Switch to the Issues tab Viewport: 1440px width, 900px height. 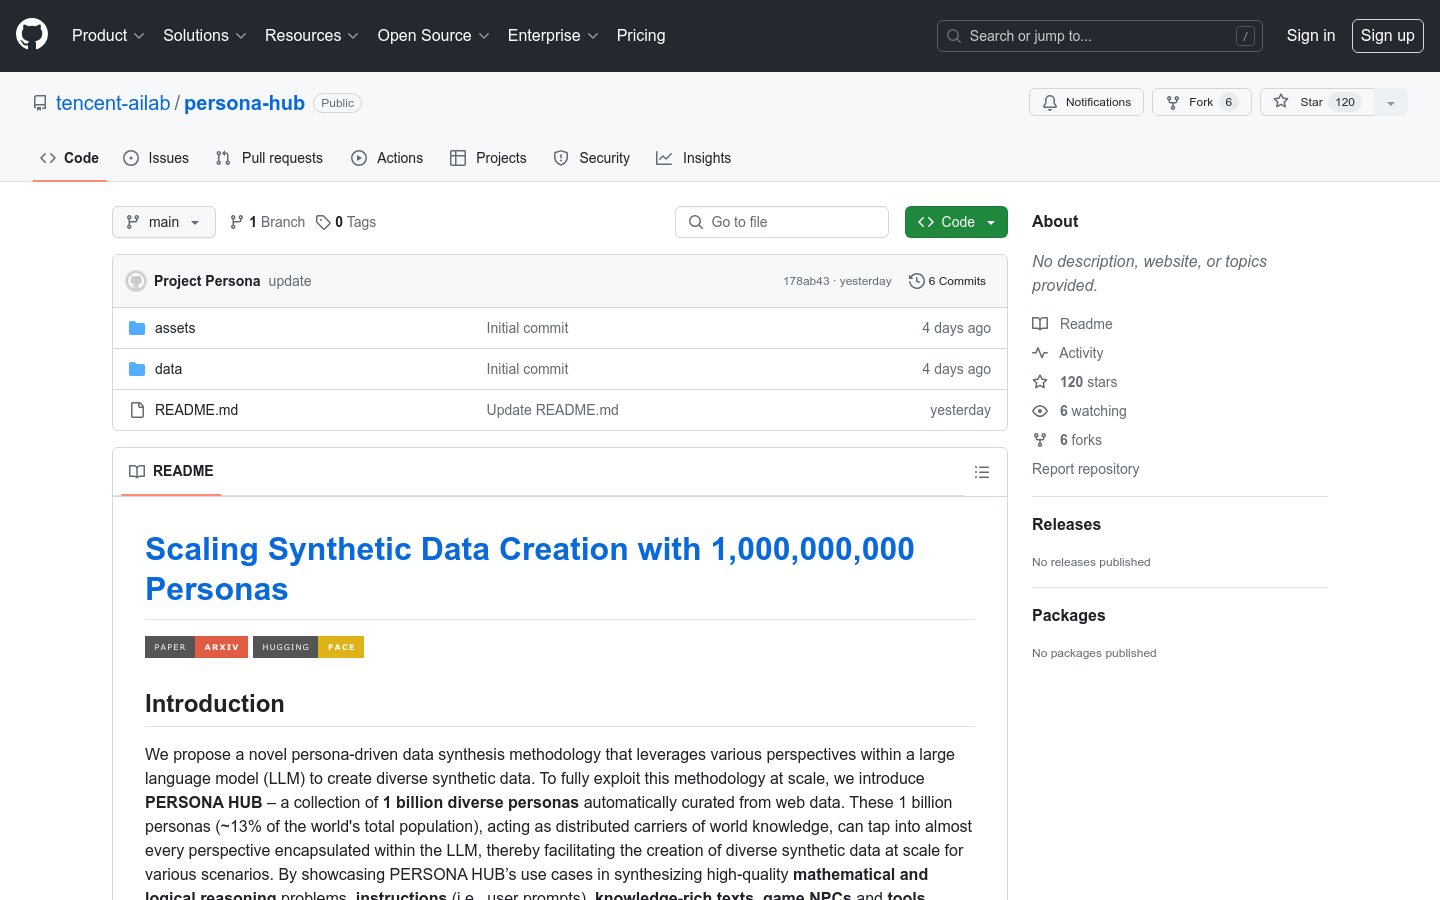tap(156, 158)
